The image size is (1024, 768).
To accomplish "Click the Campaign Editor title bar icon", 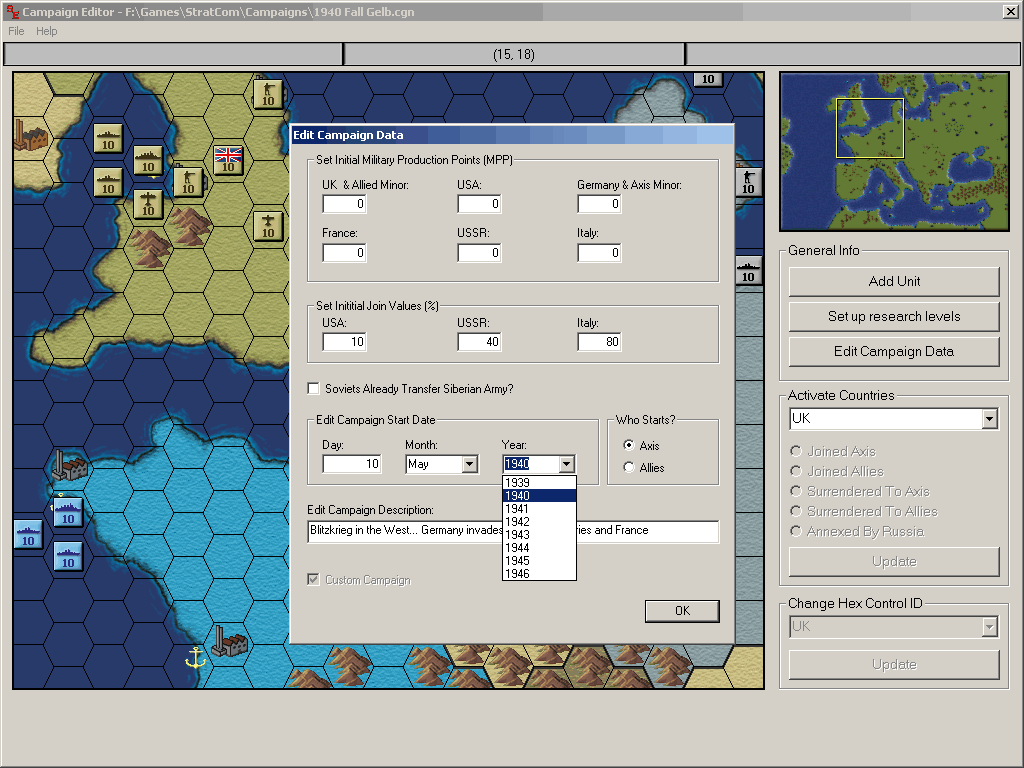I will 12,11.
